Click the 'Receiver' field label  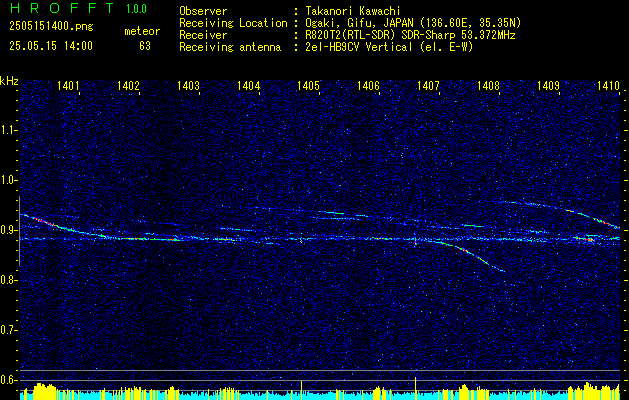tap(203, 35)
